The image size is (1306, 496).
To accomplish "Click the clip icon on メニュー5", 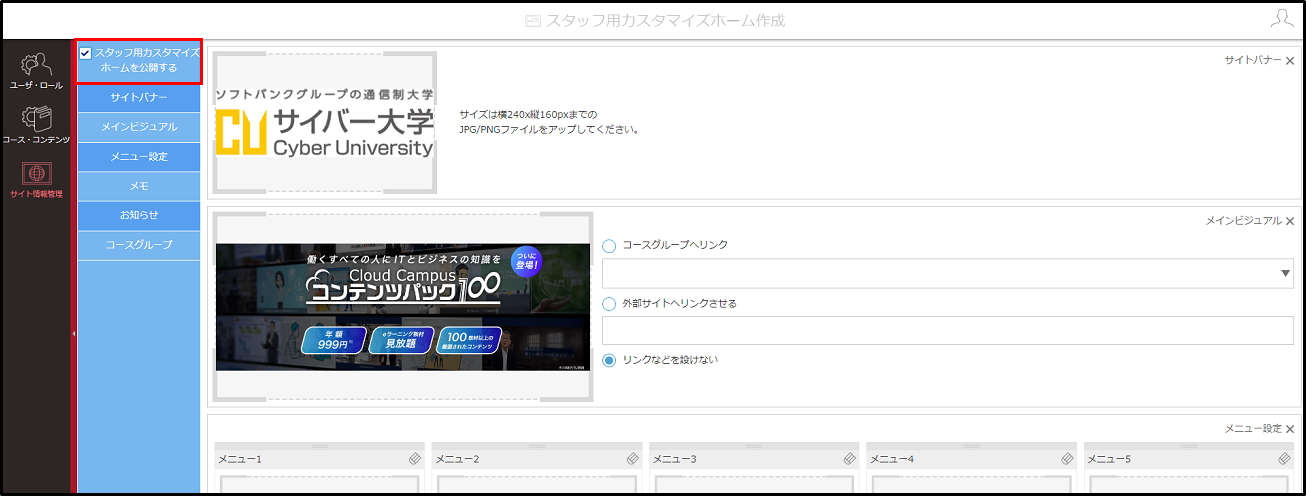I will point(1285,459).
